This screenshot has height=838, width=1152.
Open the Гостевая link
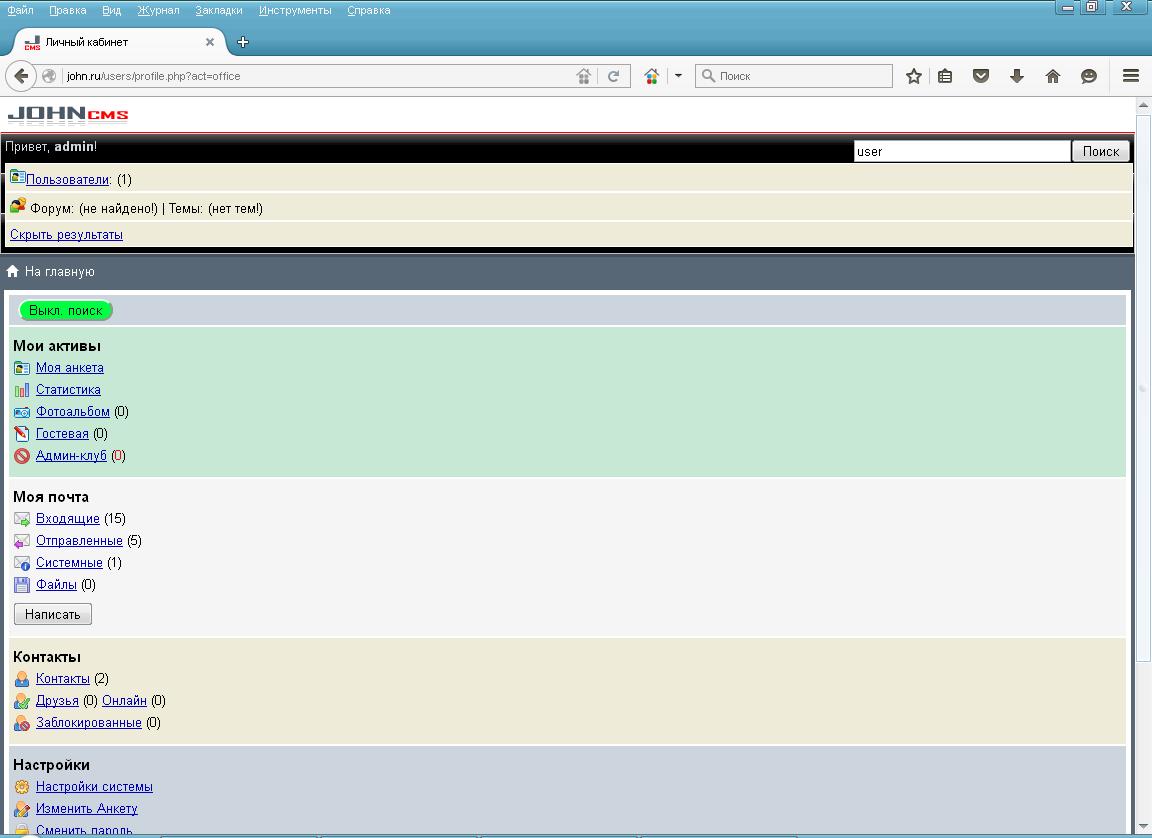(x=62, y=433)
